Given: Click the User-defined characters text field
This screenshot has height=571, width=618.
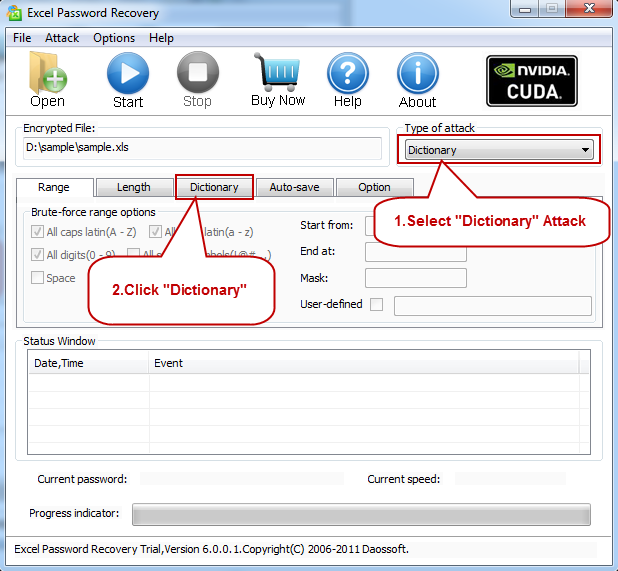Looking at the screenshot, I should click(x=493, y=306).
